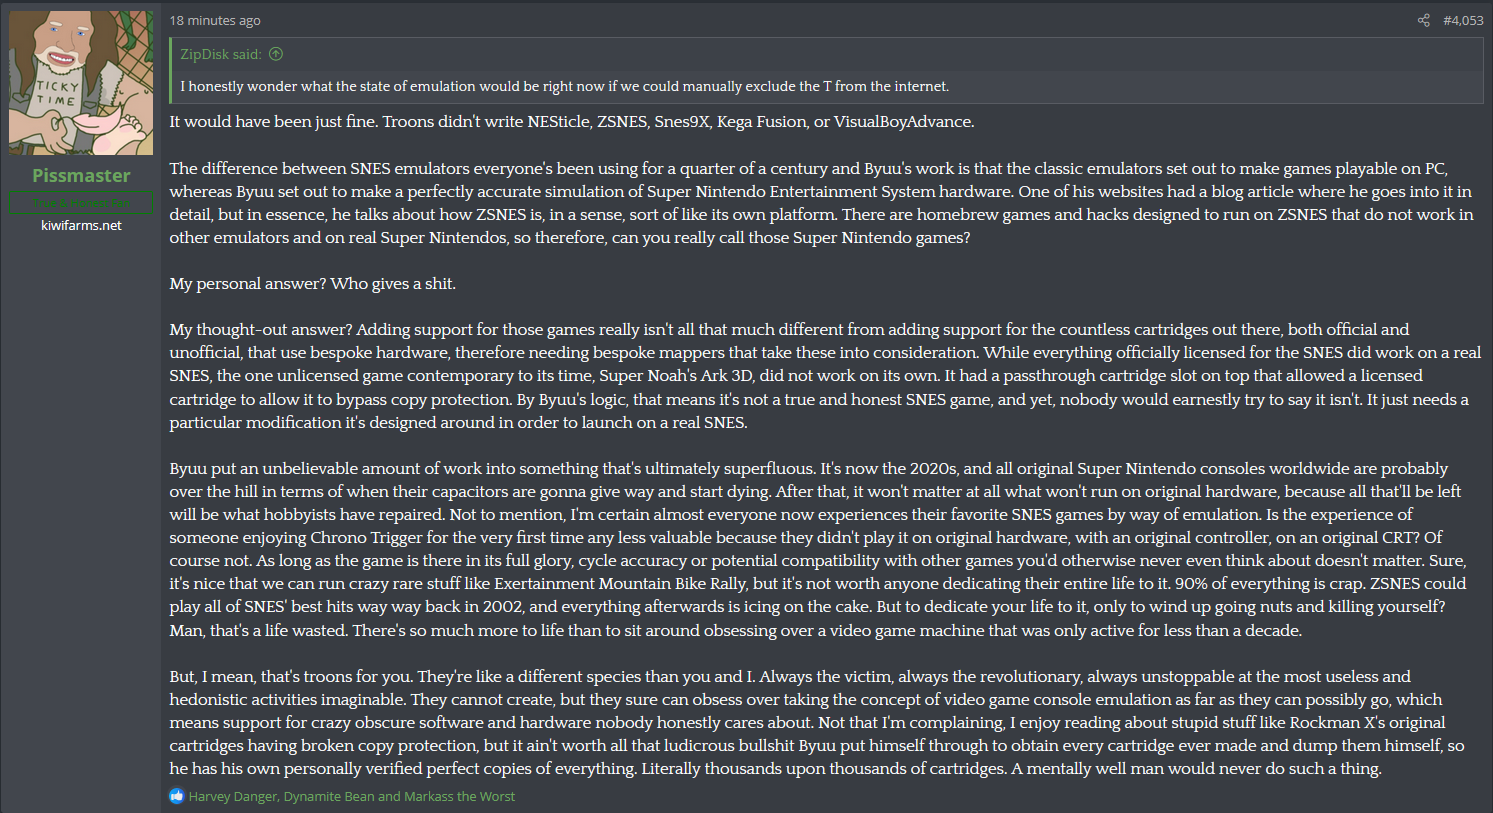The height and width of the screenshot is (813, 1493).
Task: Click the paragraph starting 'My thought-out answer?'
Action: (x=825, y=375)
